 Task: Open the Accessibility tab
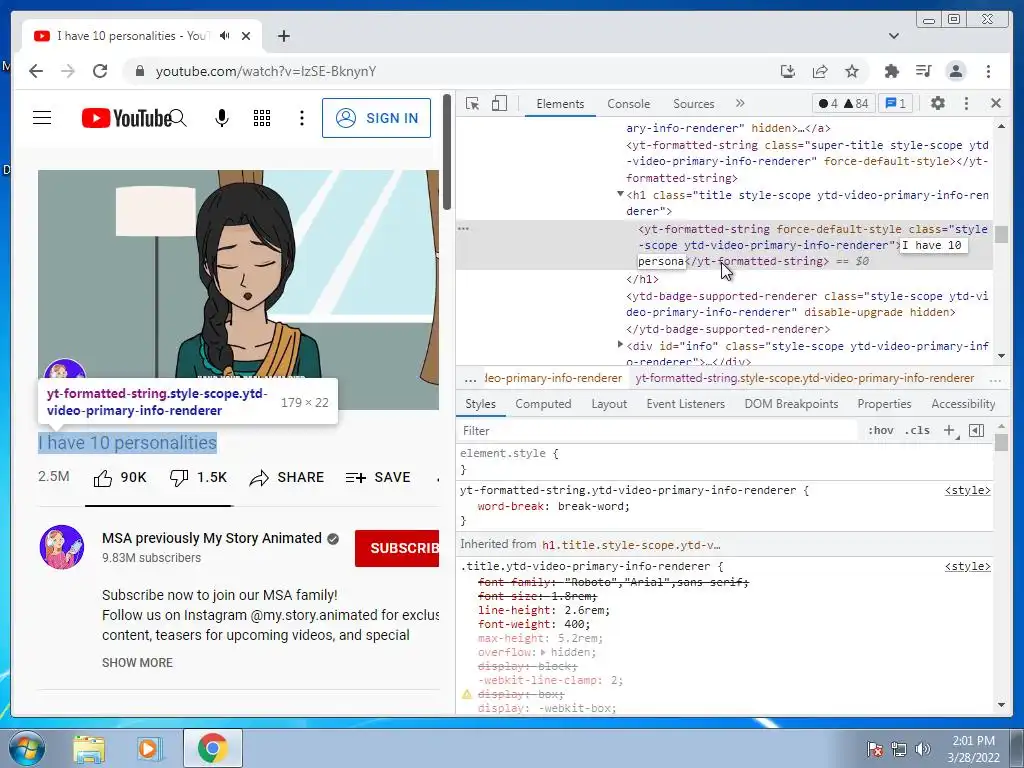(963, 404)
